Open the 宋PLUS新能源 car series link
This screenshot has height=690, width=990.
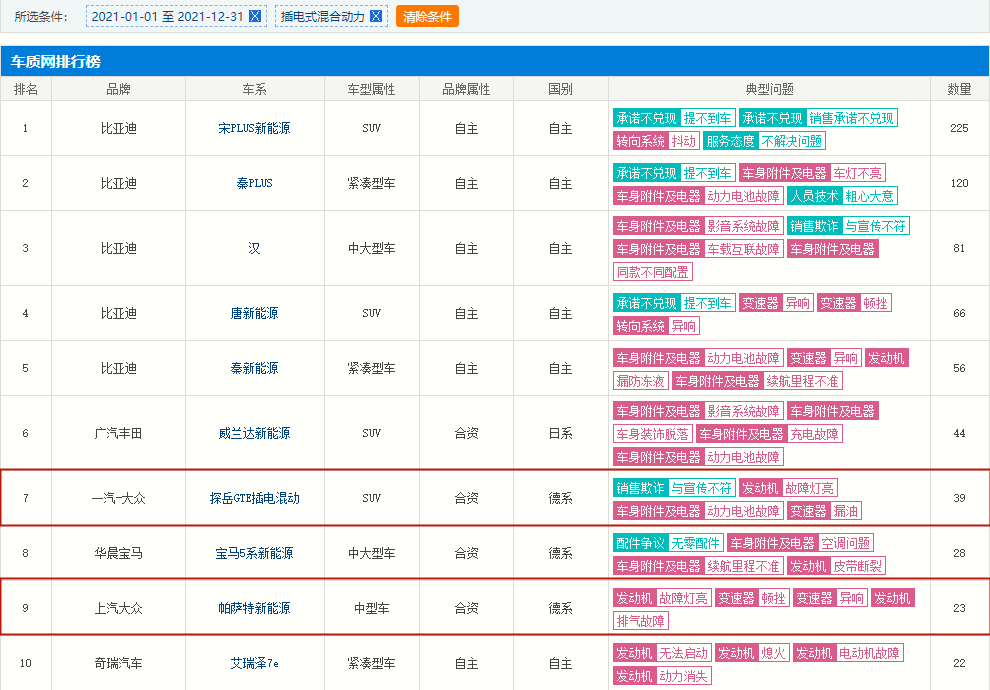pyautogui.click(x=254, y=128)
